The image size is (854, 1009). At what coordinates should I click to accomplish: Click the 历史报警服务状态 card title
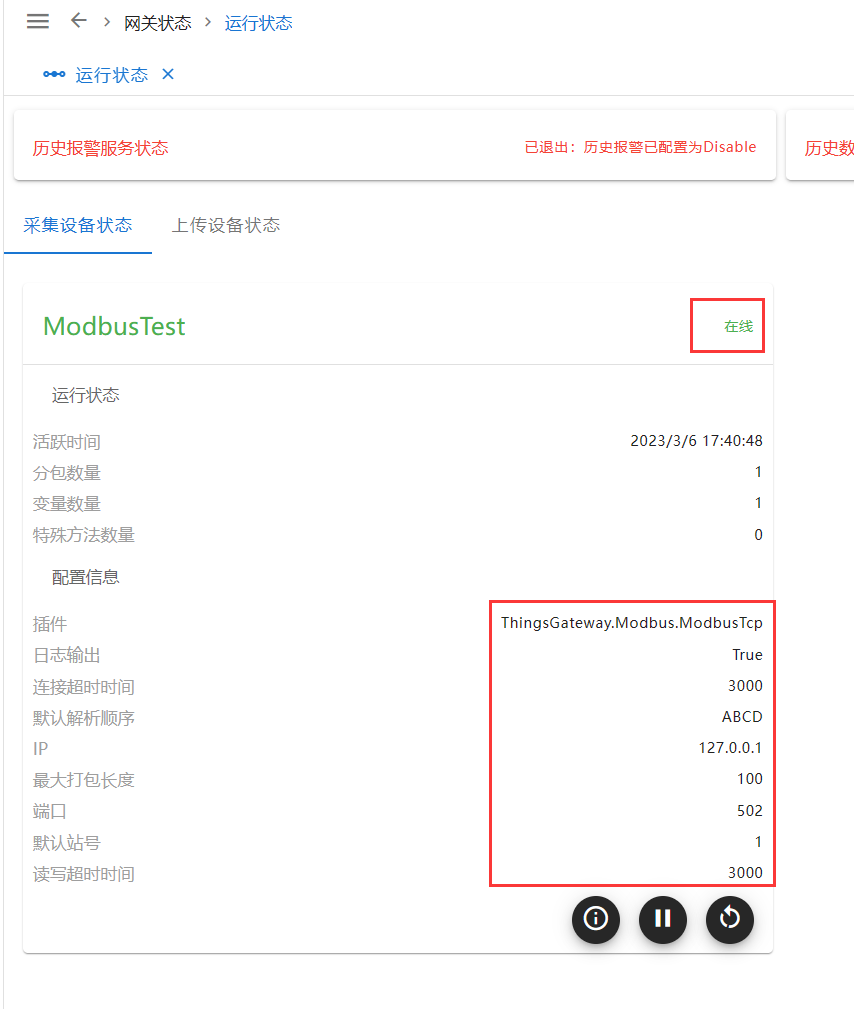100,148
